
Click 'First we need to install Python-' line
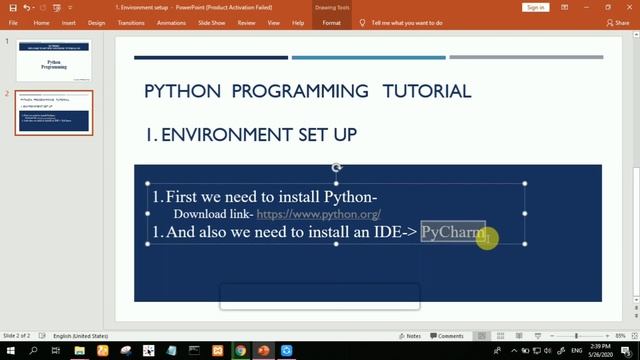coord(264,197)
